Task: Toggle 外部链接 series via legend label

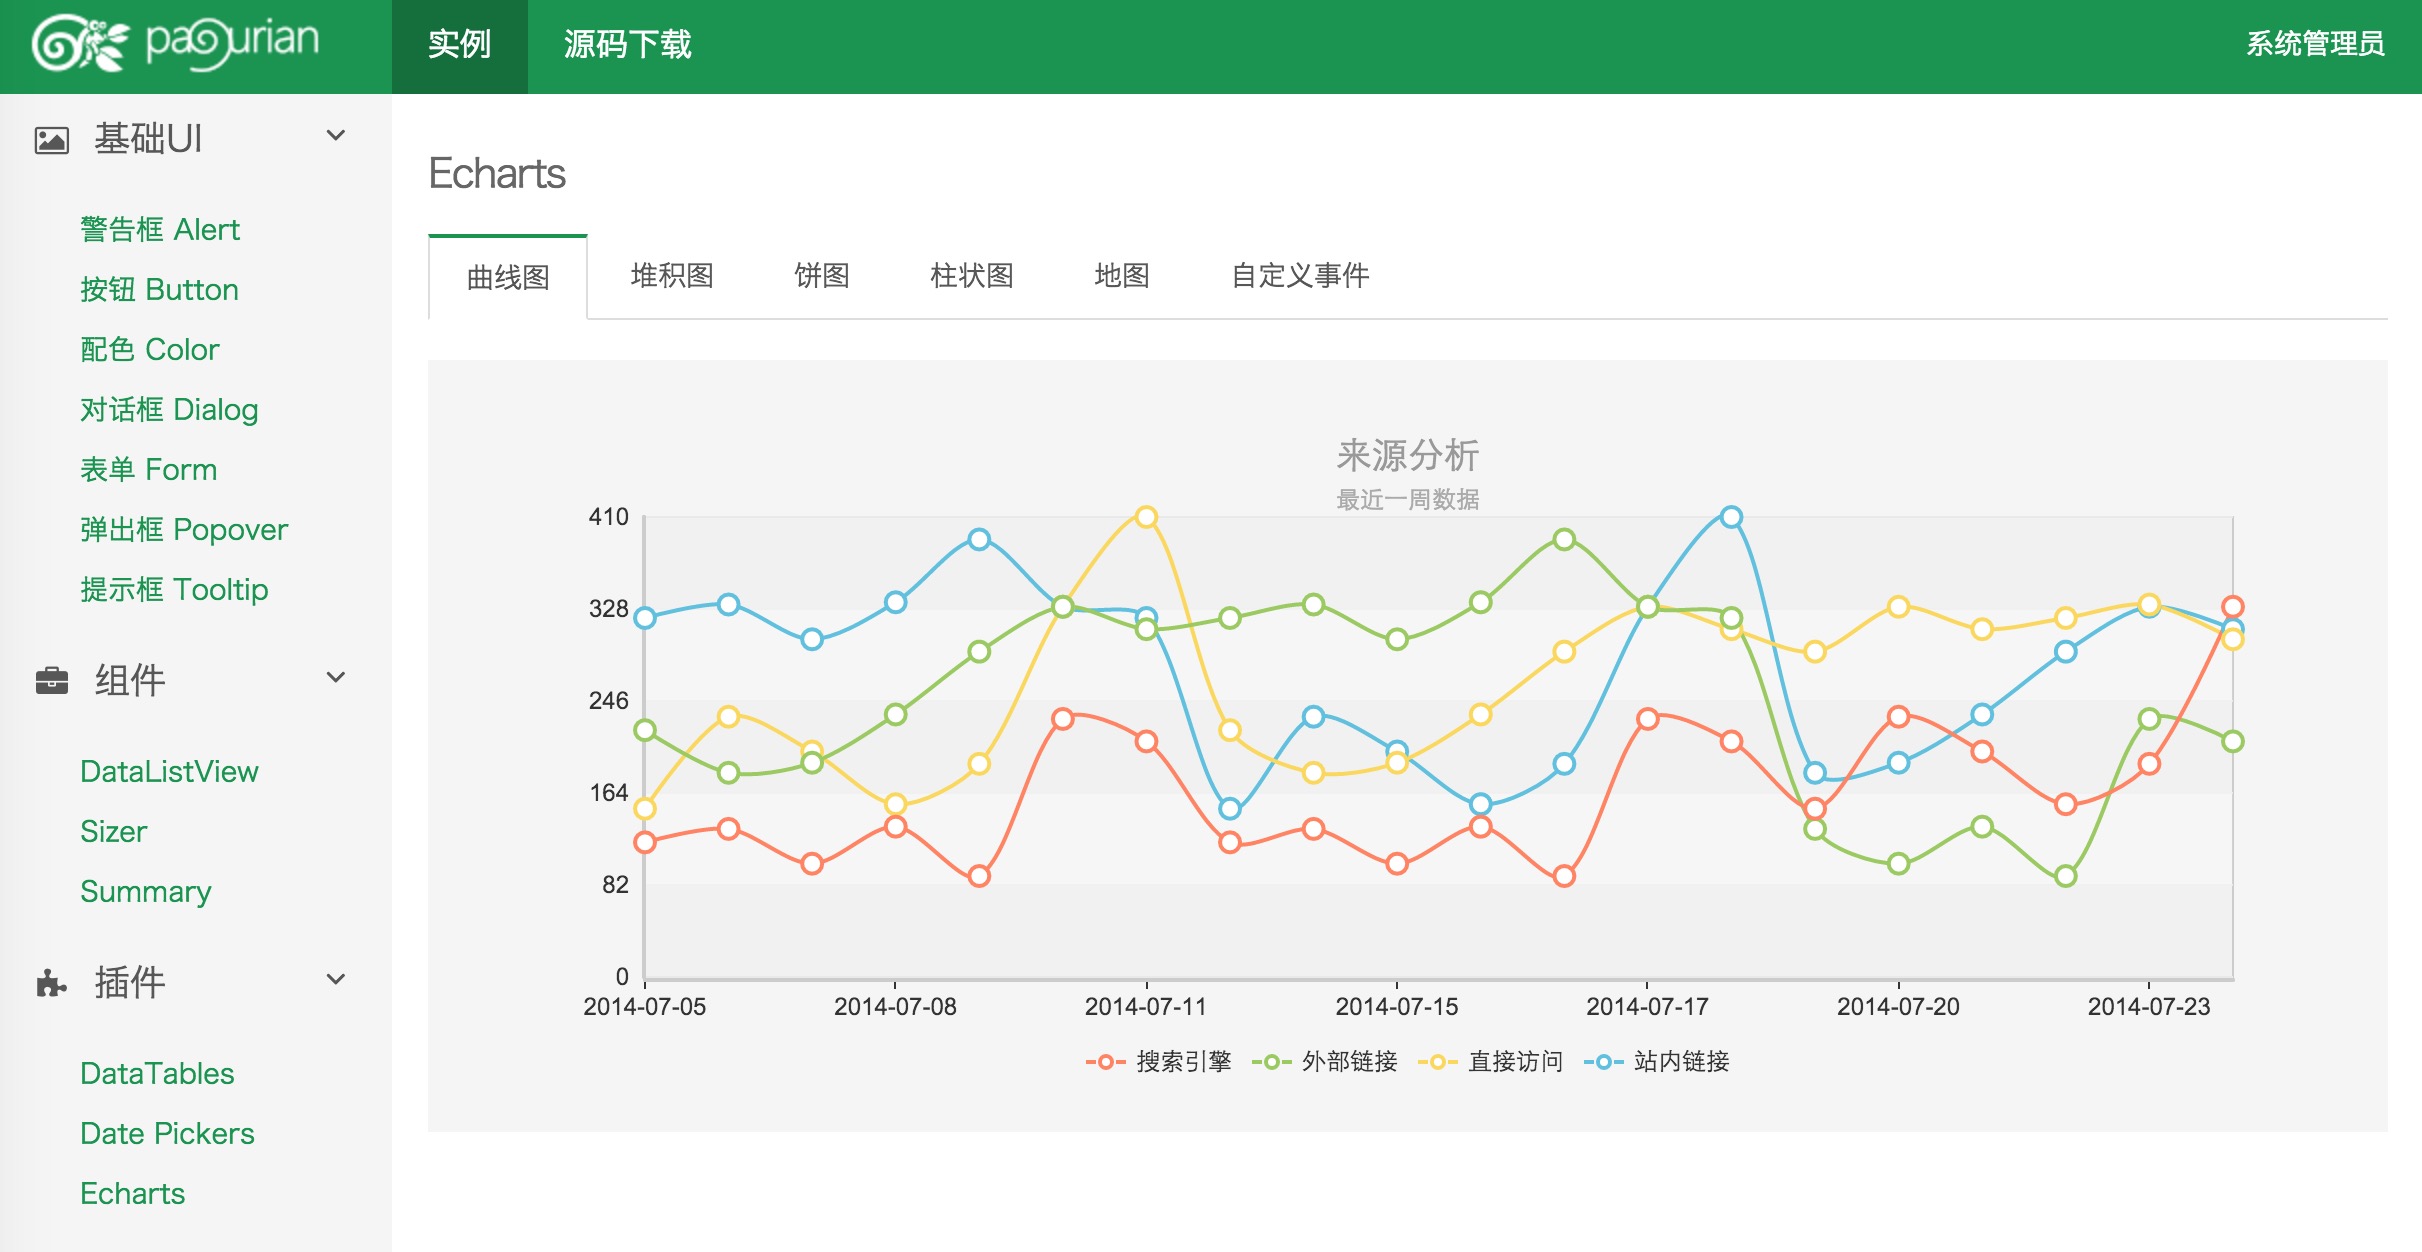Action: coord(1349,1062)
